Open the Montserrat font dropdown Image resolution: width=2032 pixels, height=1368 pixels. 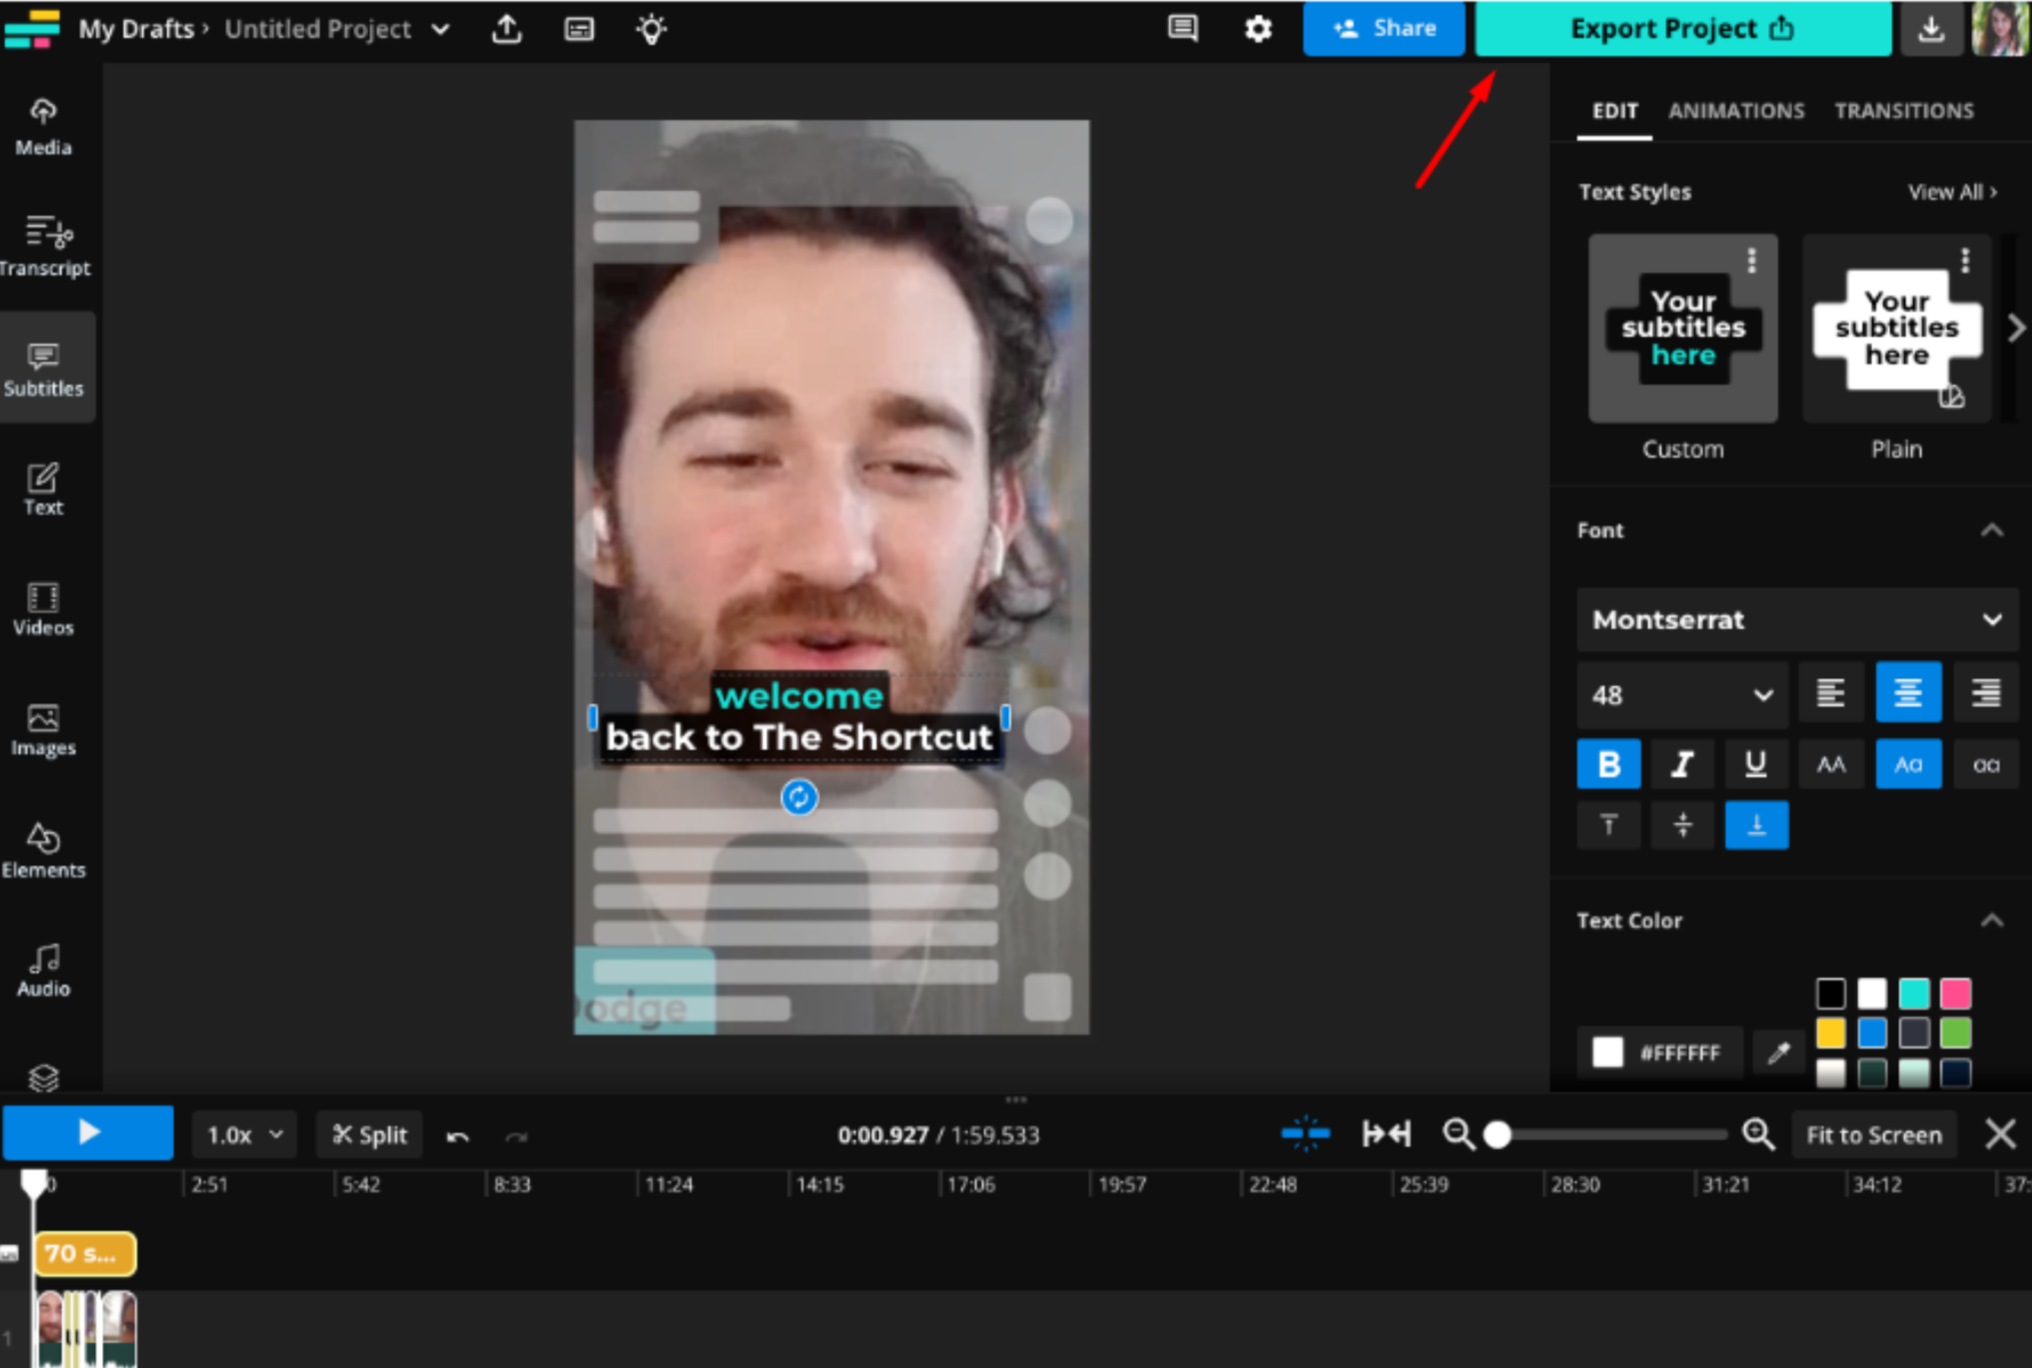tap(1795, 619)
